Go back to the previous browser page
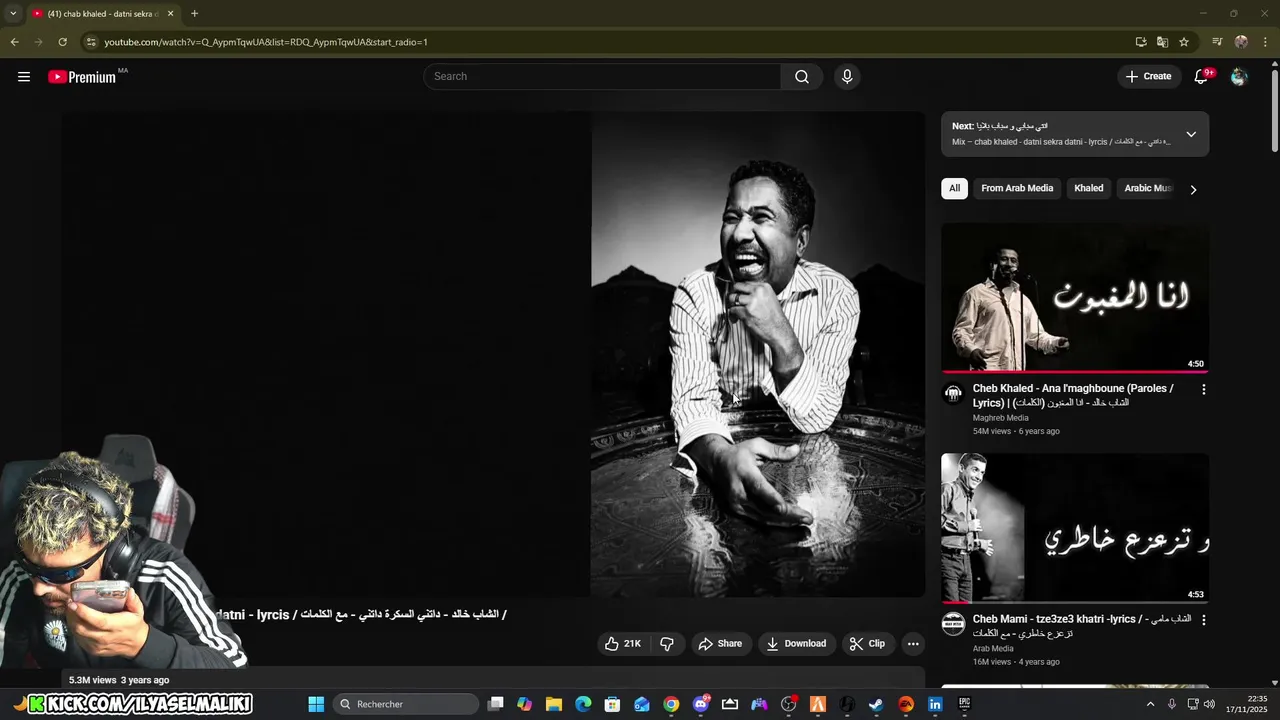This screenshot has width=1280, height=720. click(x=14, y=42)
